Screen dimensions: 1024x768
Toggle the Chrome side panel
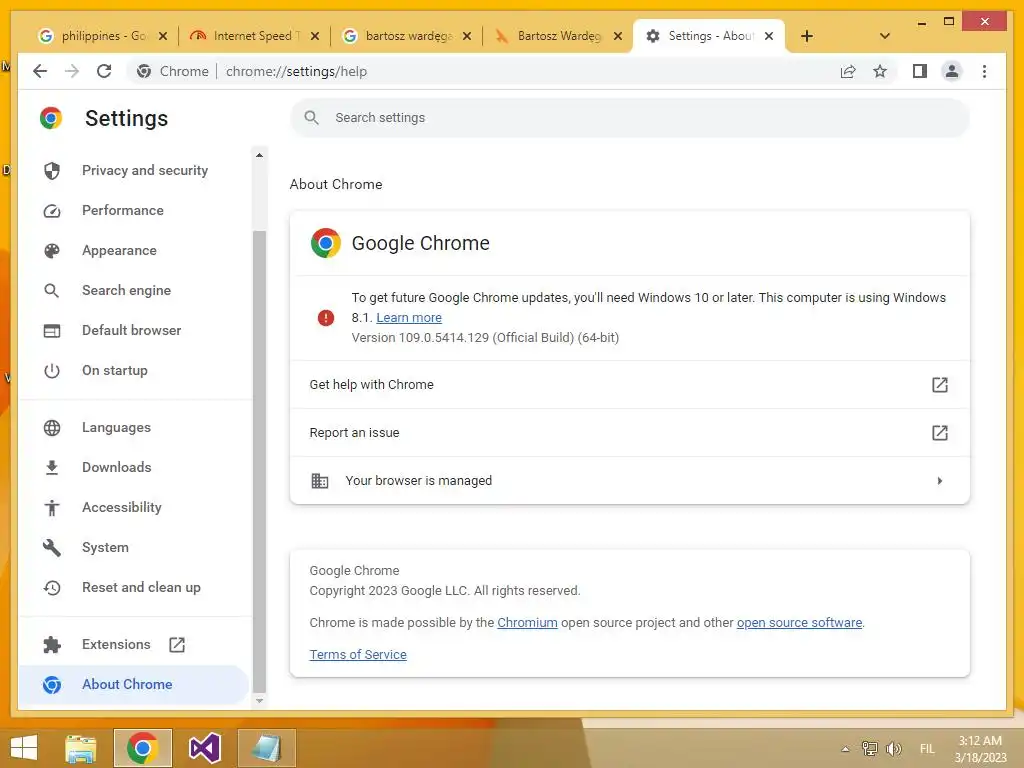click(x=920, y=71)
